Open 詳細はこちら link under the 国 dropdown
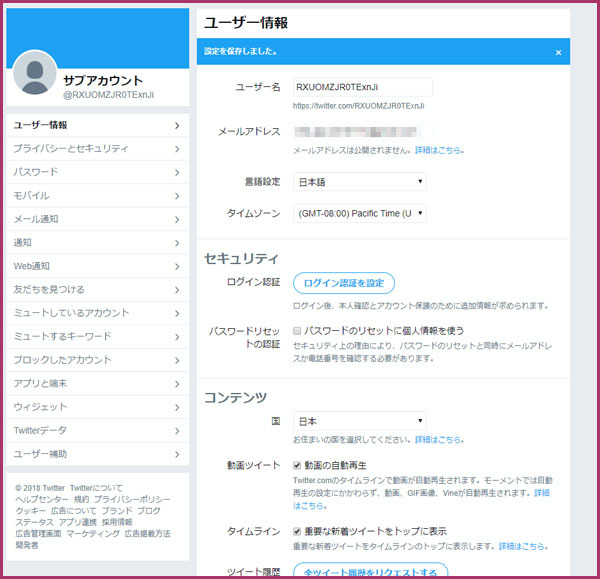The width and height of the screenshot is (600, 579). click(x=438, y=440)
